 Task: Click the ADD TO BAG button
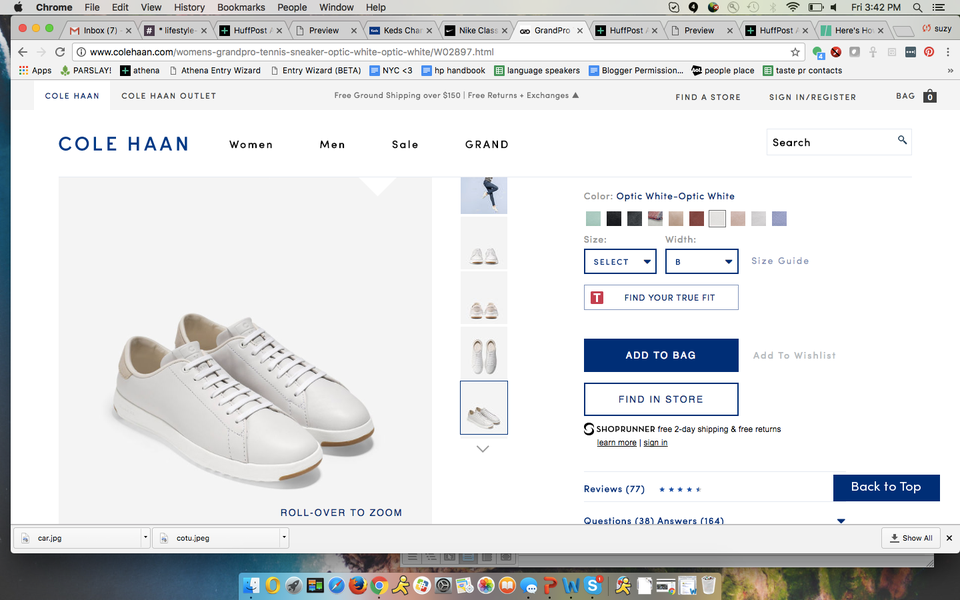[661, 355]
